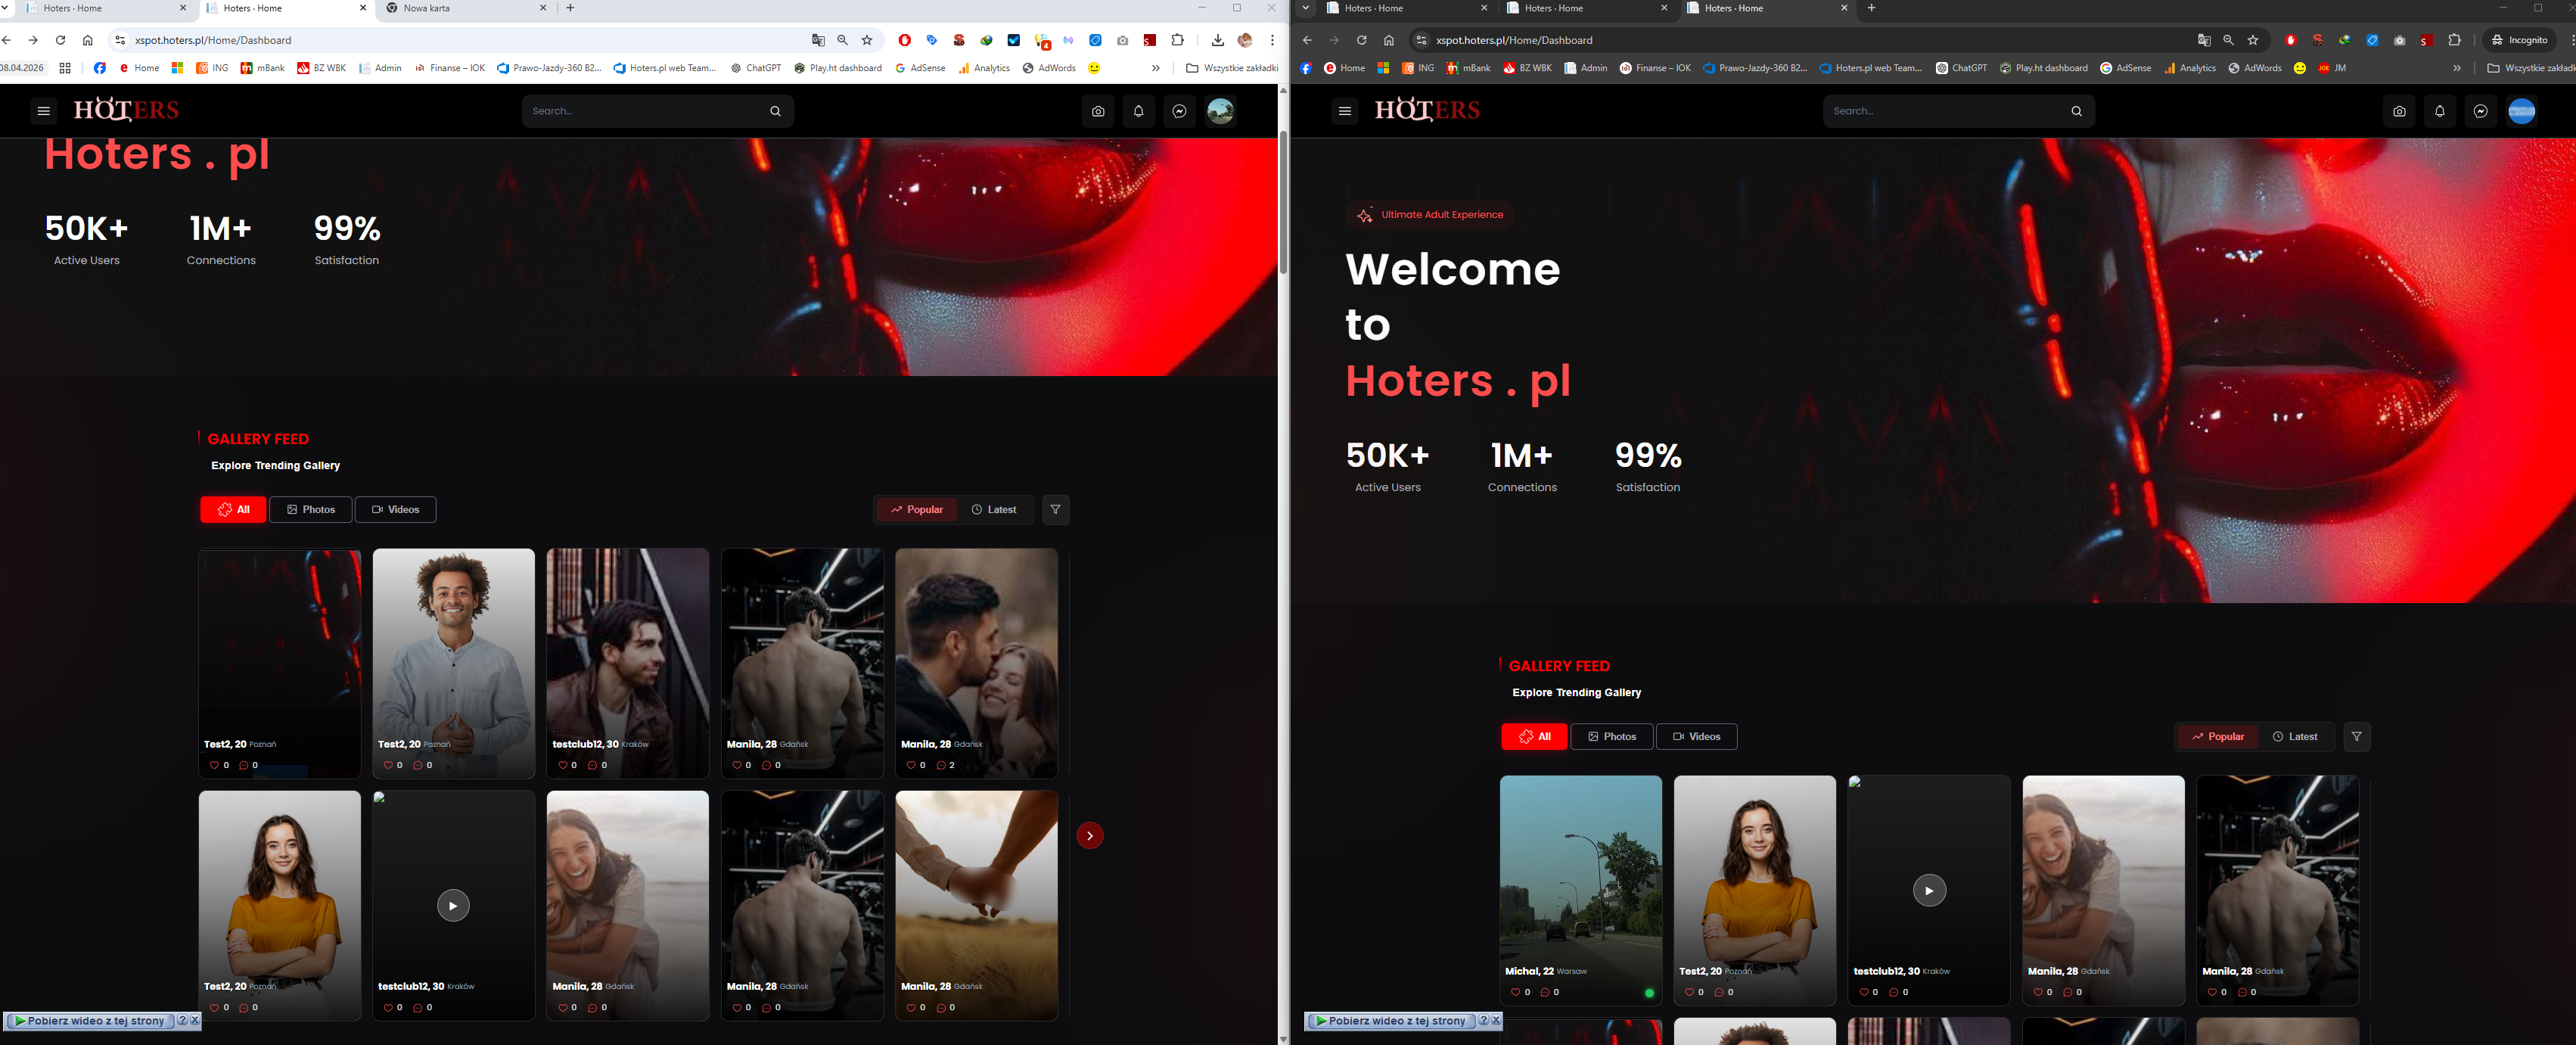Reload the page in the light-theme window
2576x1045 pixels.
pos(60,40)
